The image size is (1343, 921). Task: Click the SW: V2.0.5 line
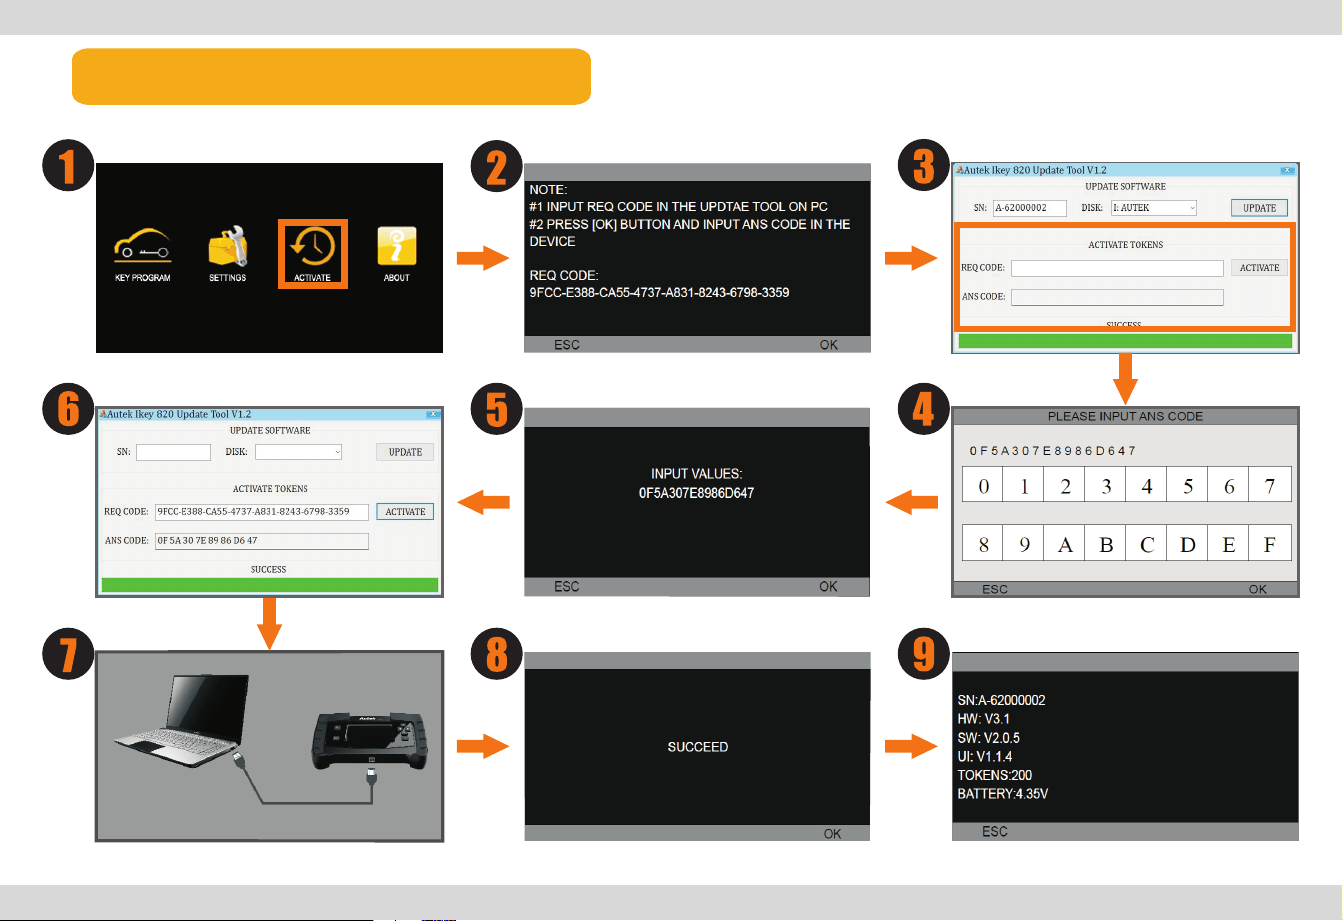click(989, 738)
